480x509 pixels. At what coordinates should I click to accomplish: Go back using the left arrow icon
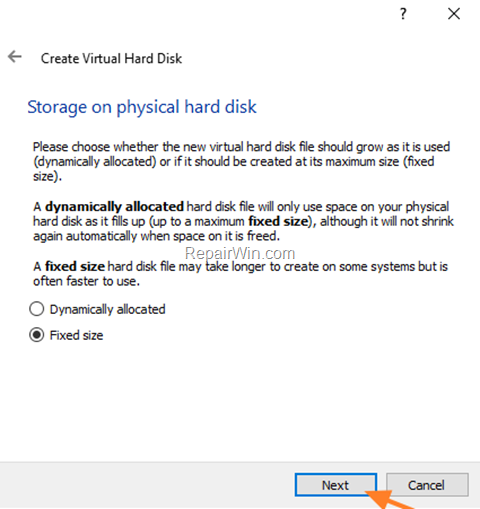(15, 57)
